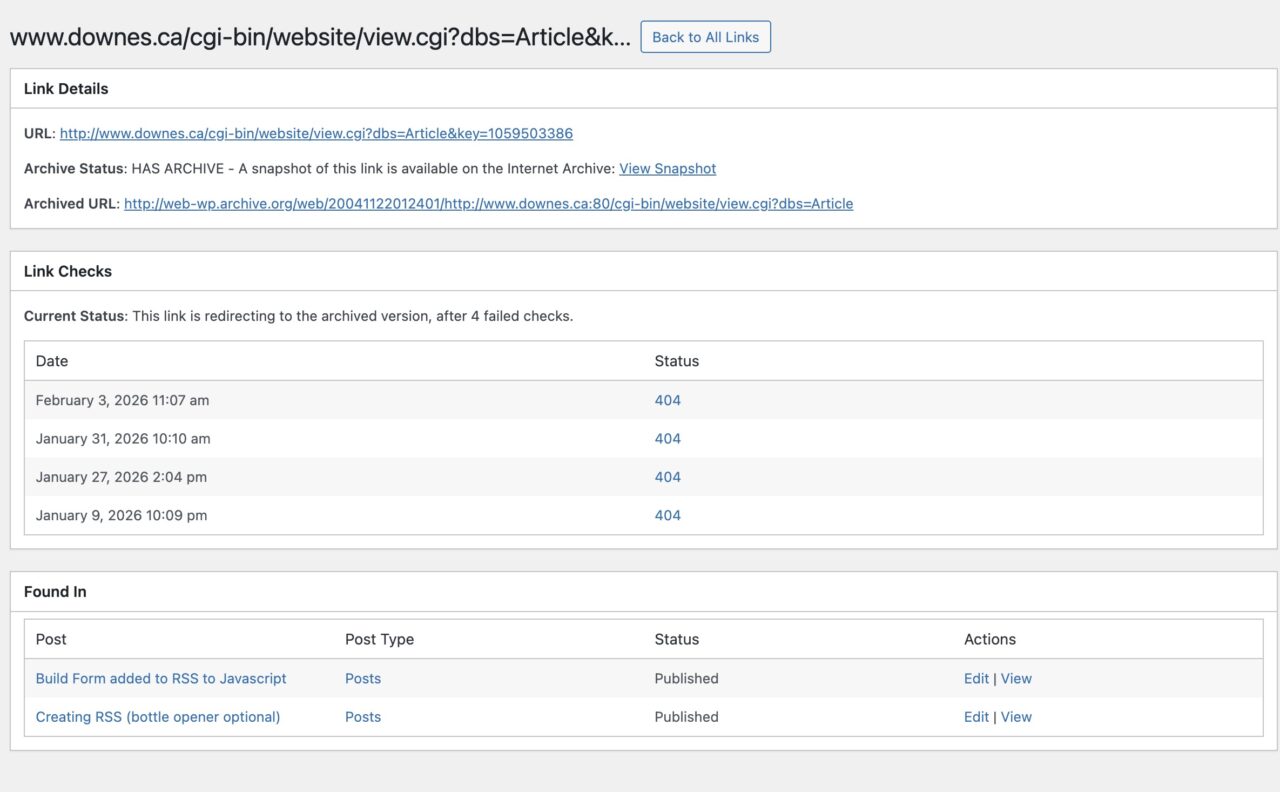
Task: Click the Link Checks panel heading
Action: pyautogui.click(x=68, y=271)
